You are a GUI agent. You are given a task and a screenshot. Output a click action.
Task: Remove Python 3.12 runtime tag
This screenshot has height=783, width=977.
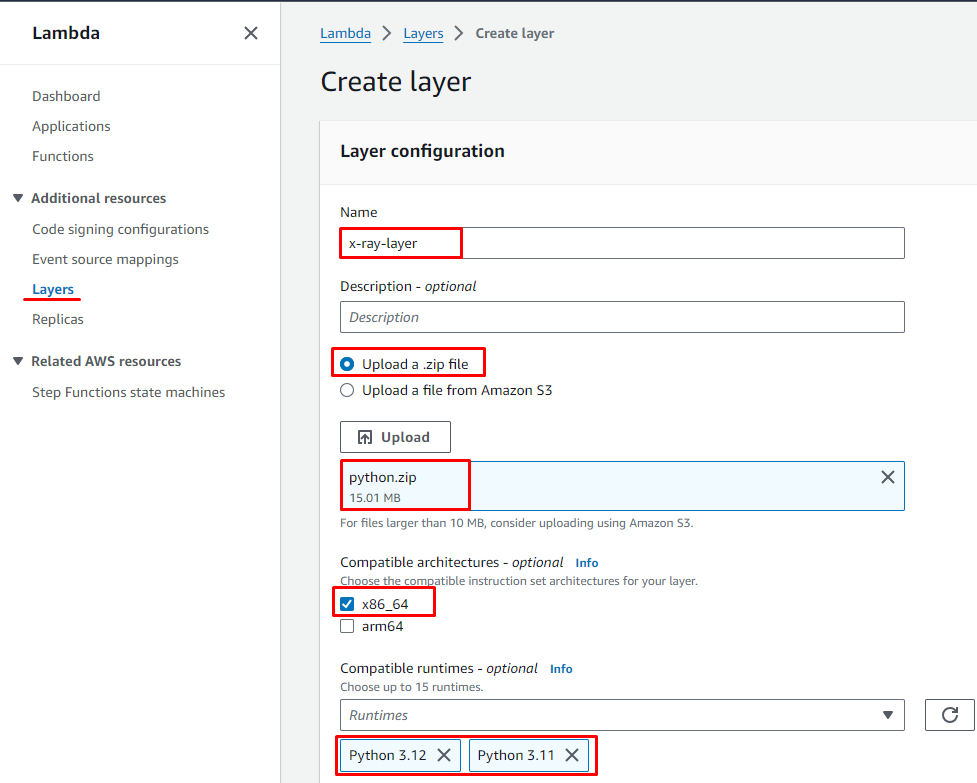[444, 755]
